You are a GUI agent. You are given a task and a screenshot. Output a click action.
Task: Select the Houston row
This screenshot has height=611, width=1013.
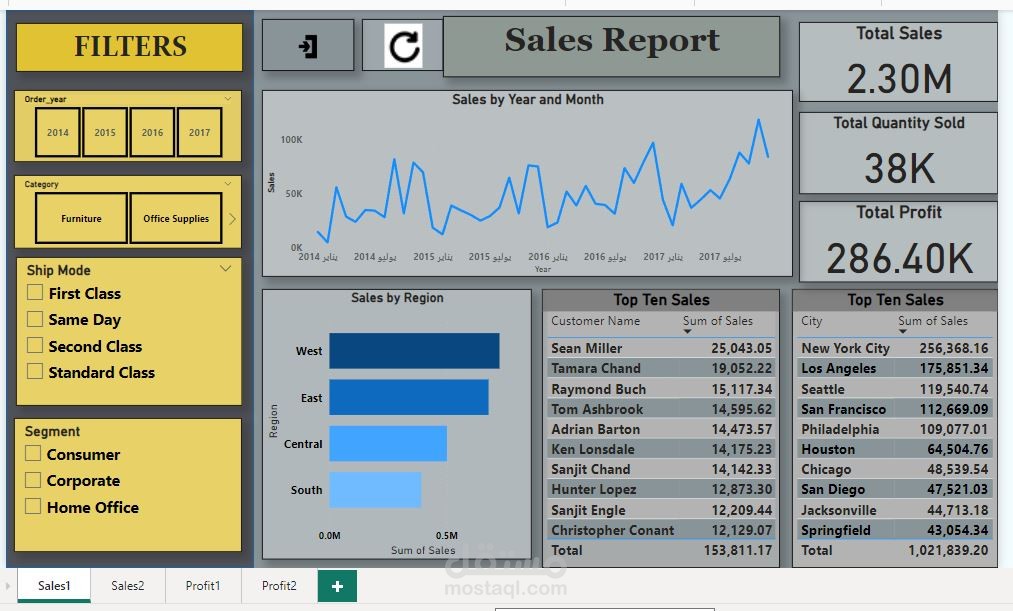pyautogui.click(x=894, y=449)
